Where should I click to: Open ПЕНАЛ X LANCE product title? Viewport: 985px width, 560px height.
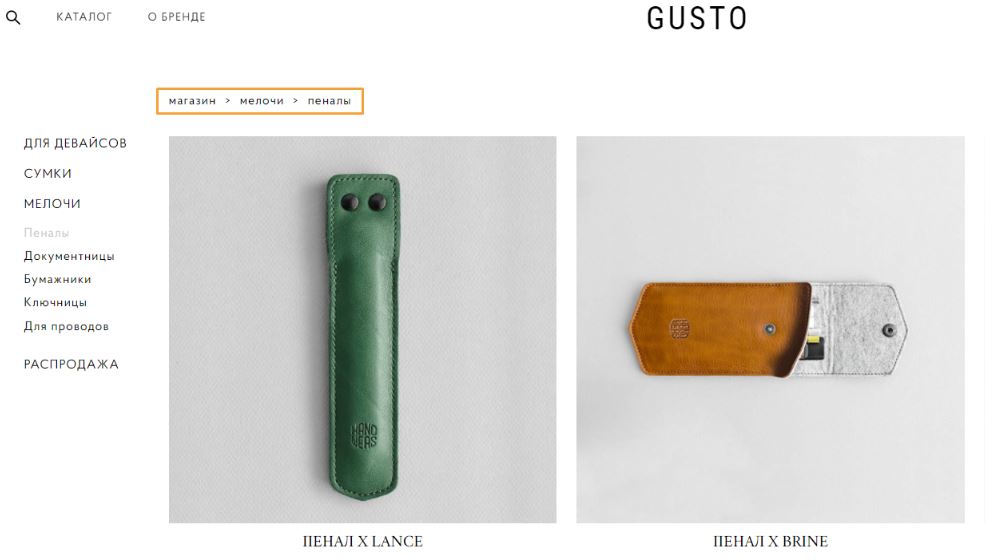coord(362,541)
